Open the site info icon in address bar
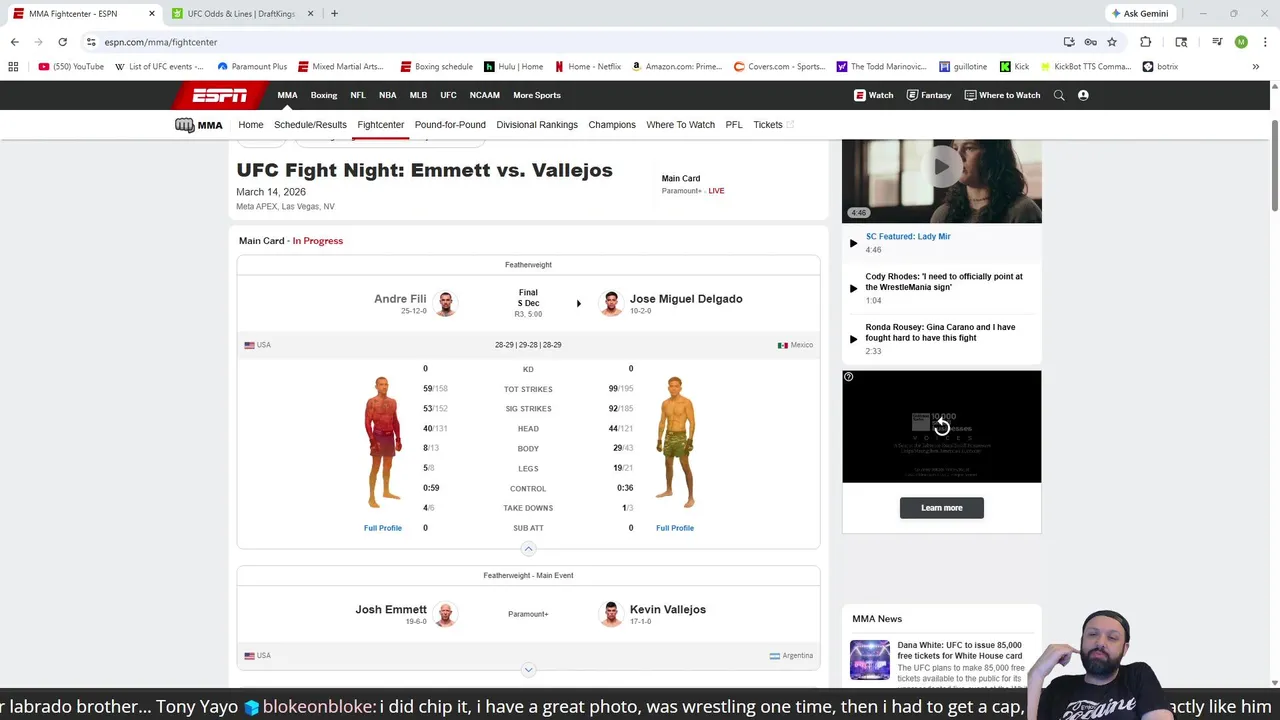 91,42
